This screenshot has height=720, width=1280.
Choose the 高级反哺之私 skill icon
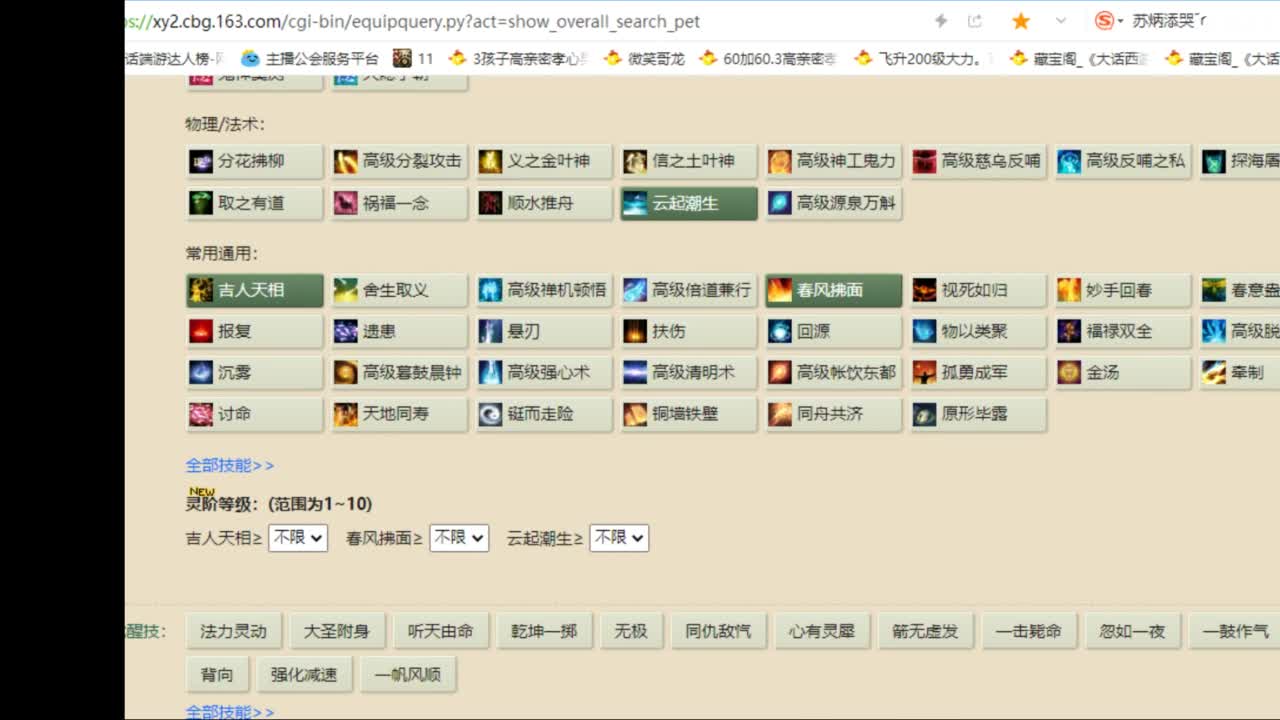pyautogui.click(x=1069, y=161)
